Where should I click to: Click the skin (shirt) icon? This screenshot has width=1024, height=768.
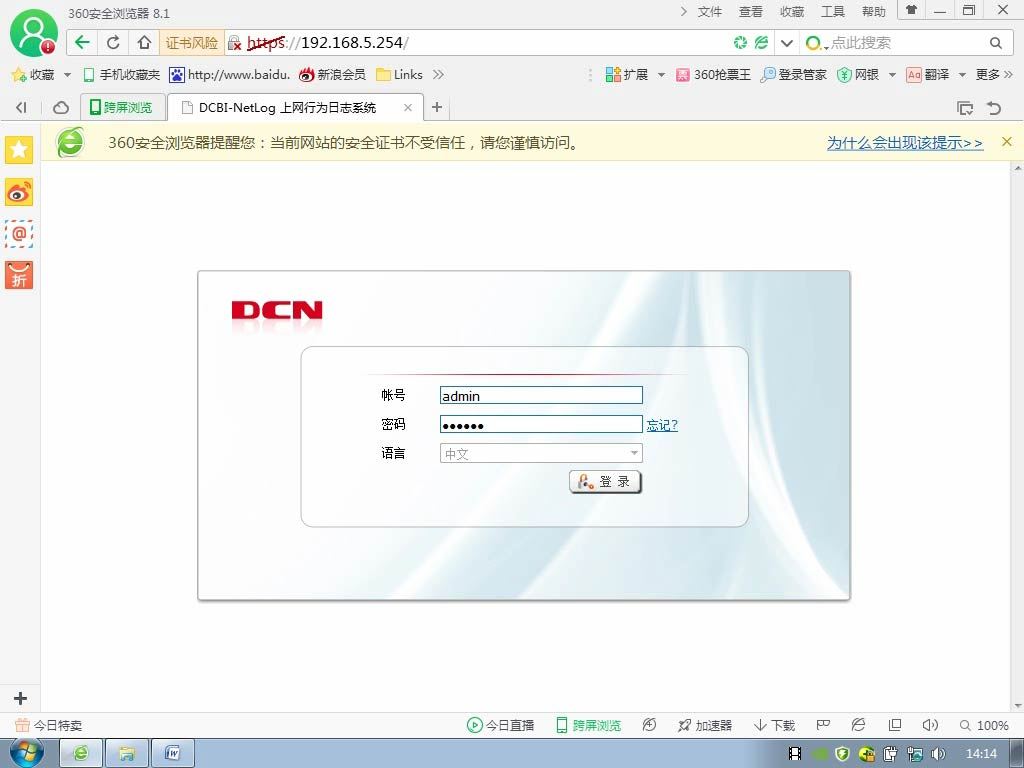911,10
